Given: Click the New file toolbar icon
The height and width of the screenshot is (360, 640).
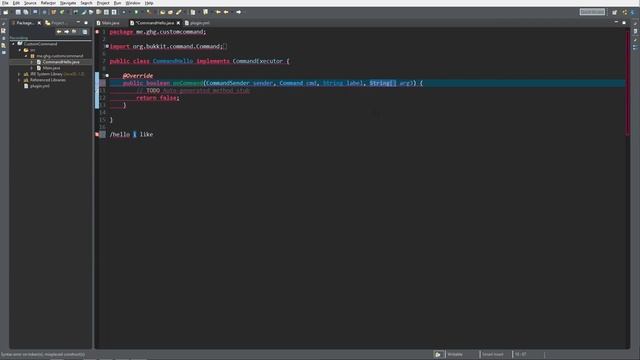Looking at the screenshot, I should 6,12.
